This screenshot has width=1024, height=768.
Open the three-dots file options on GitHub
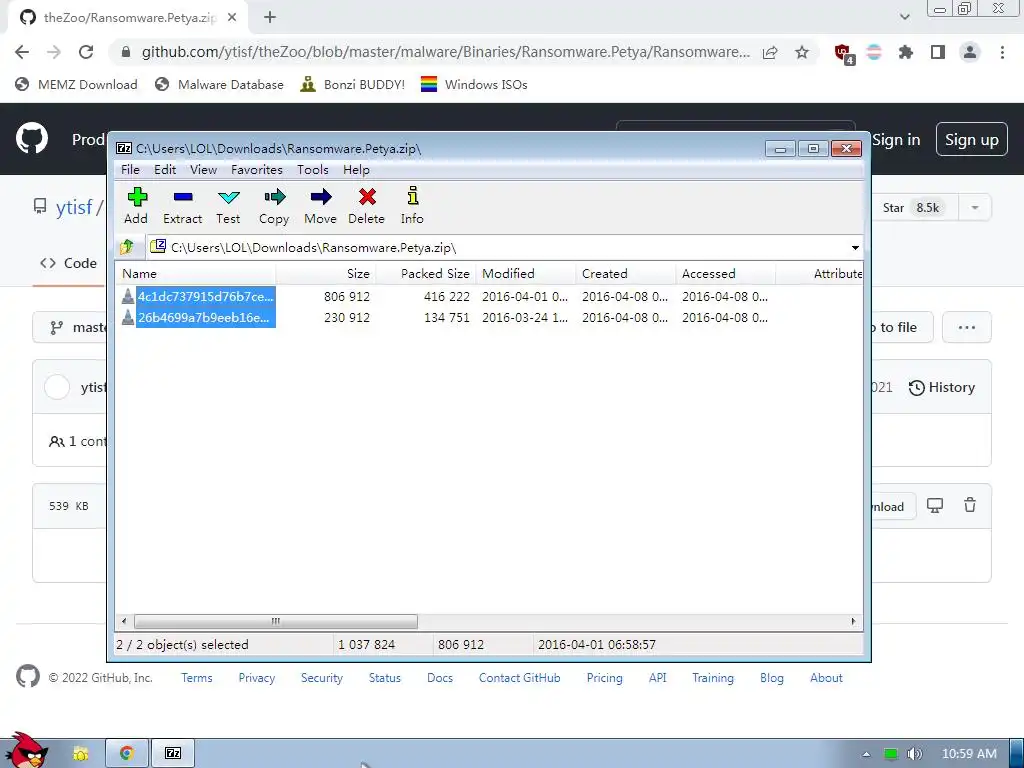967,328
